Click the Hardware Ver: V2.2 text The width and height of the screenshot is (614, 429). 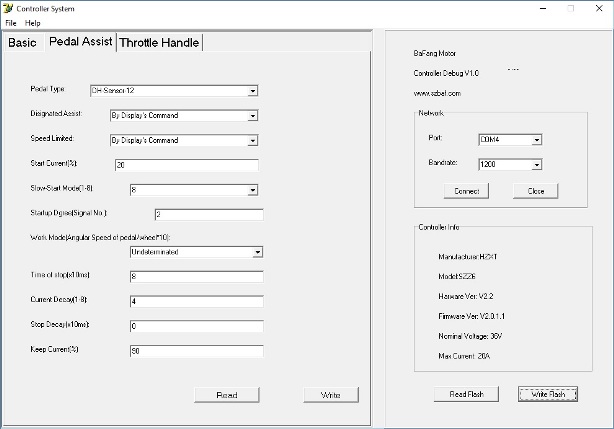point(466,296)
